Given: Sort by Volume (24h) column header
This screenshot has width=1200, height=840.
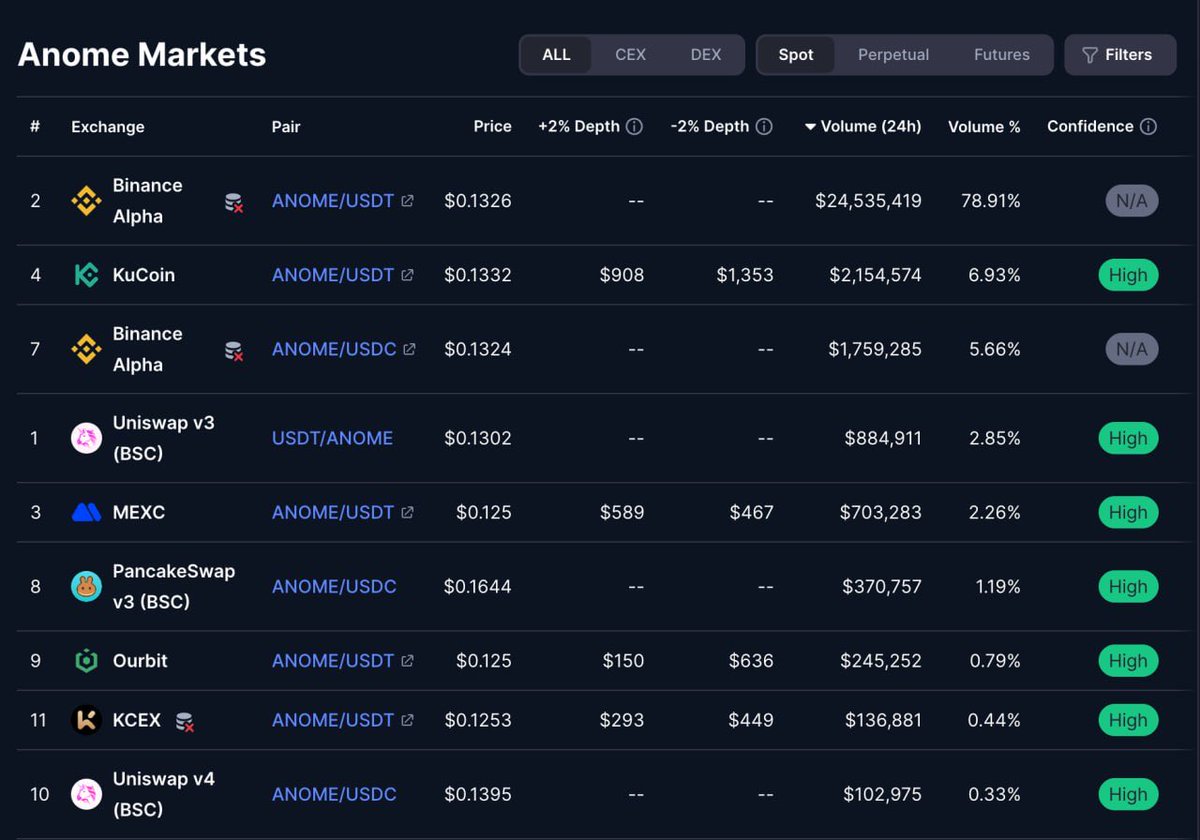Looking at the screenshot, I should 863,126.
